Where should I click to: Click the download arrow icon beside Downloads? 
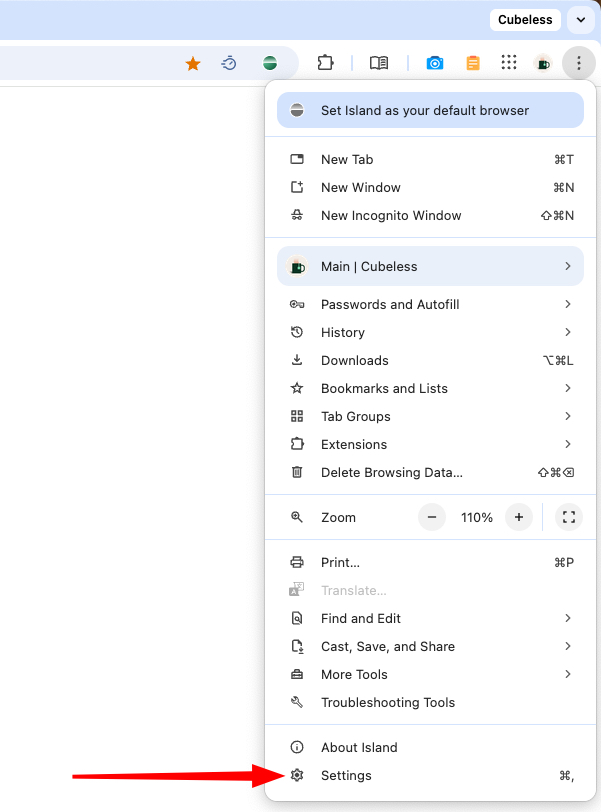click(x=297, y=360)
